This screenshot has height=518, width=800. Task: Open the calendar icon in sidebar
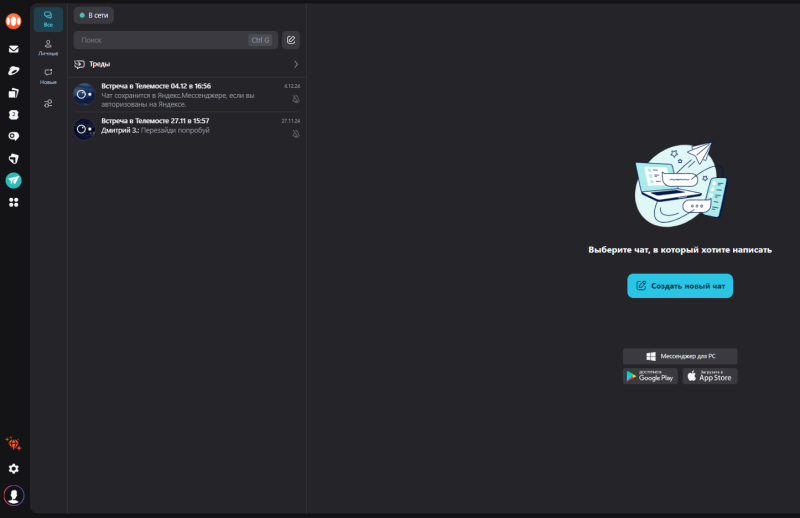point(14,114)
